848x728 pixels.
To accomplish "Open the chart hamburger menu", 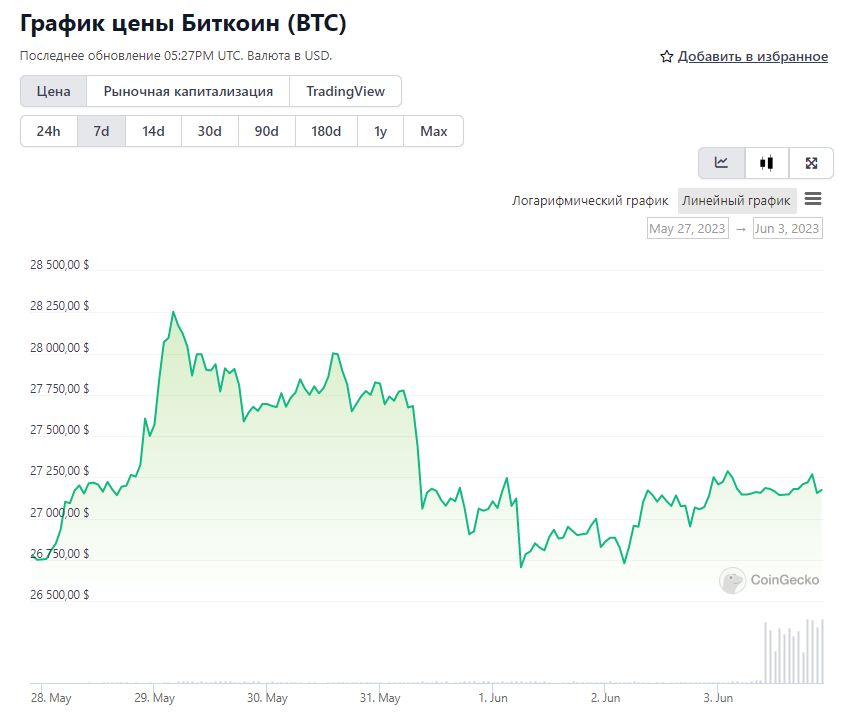I will (x=813, y=199).
